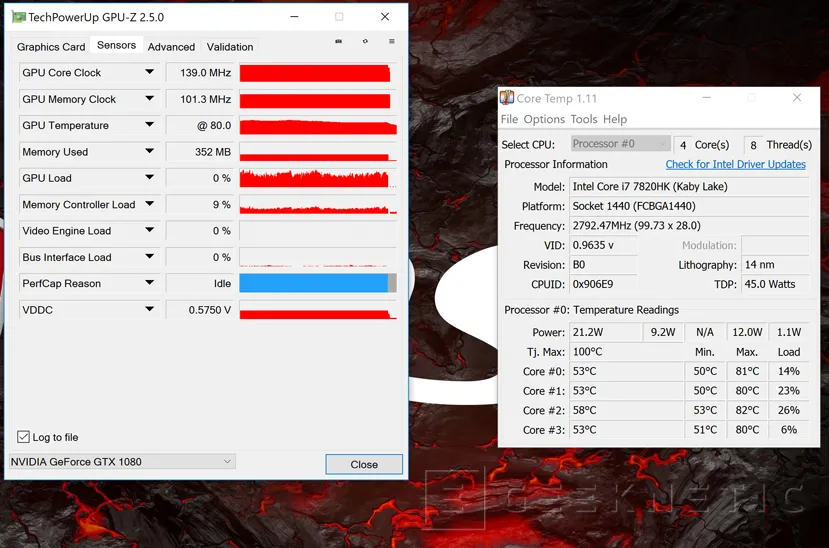Screen dimensions: 829x548
Task: Click the Revision B0 field
Action: tap(603, 265)
